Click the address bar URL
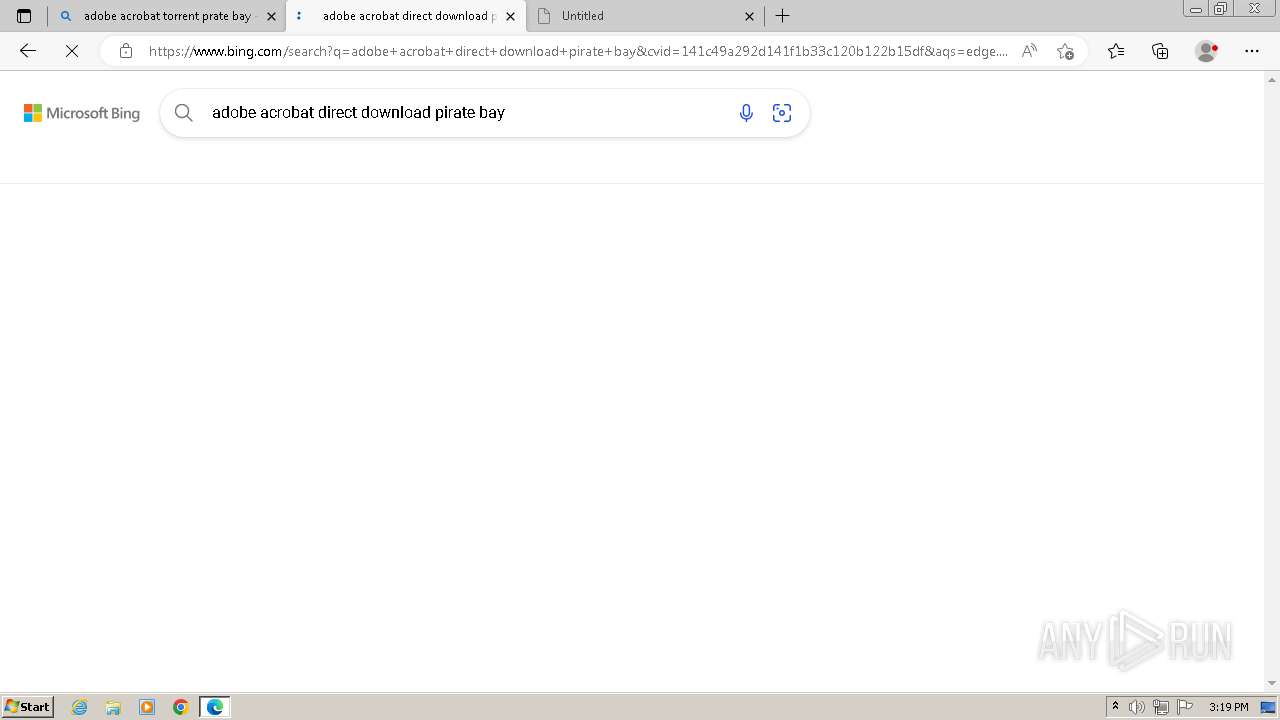1280x720 pixels. (578, 51)
